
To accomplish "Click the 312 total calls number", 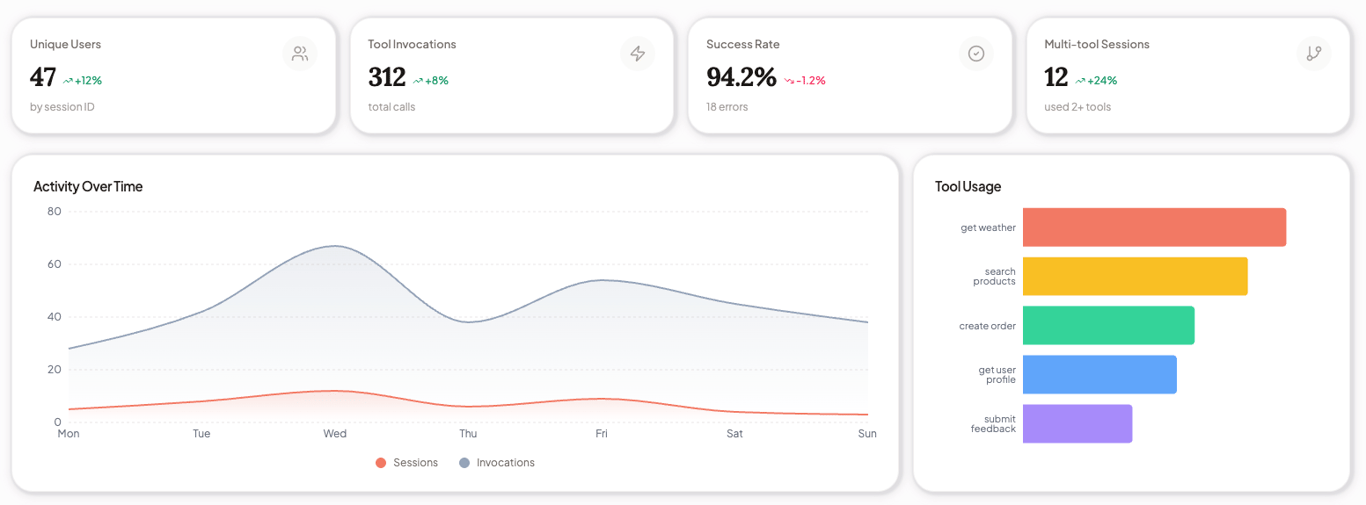I will coord(387,77).
